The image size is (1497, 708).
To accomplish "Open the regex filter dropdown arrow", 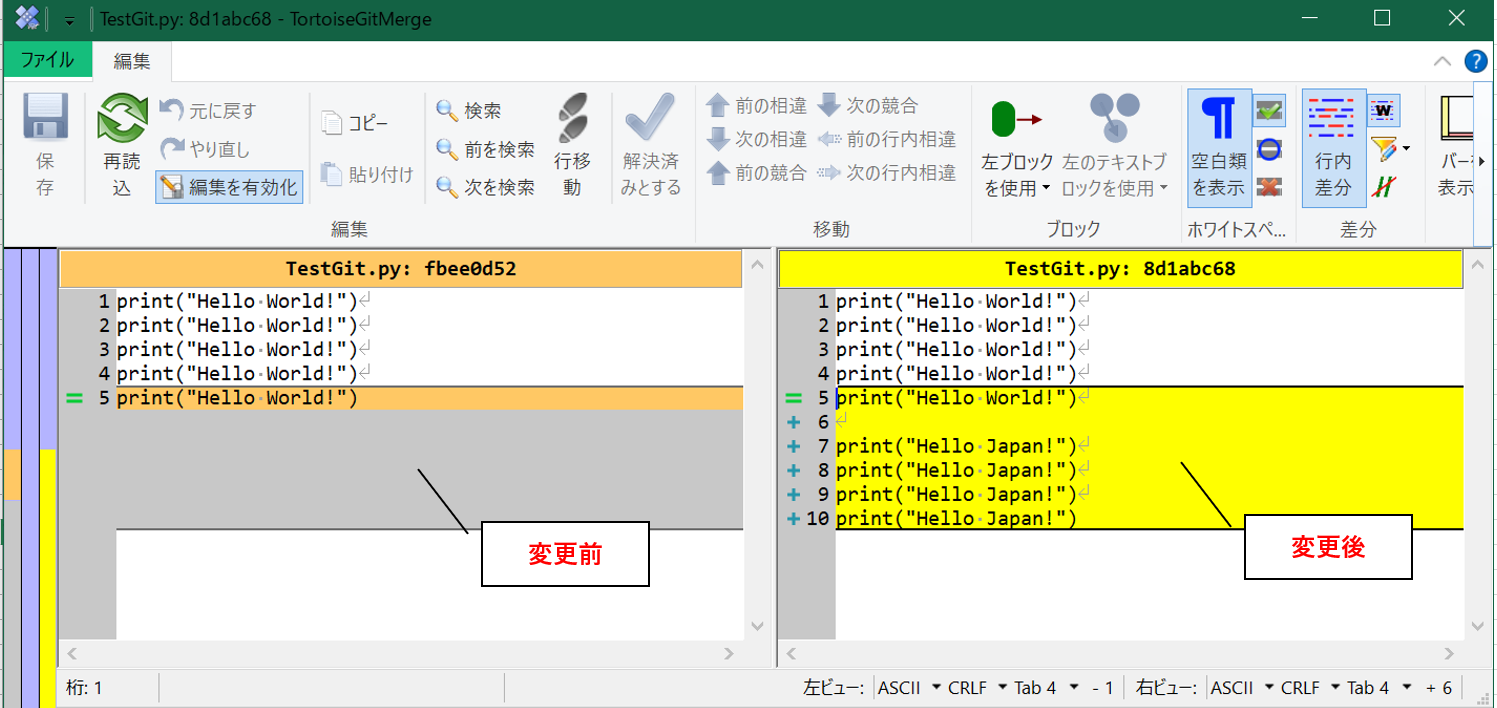I will tap(1406, 150).
